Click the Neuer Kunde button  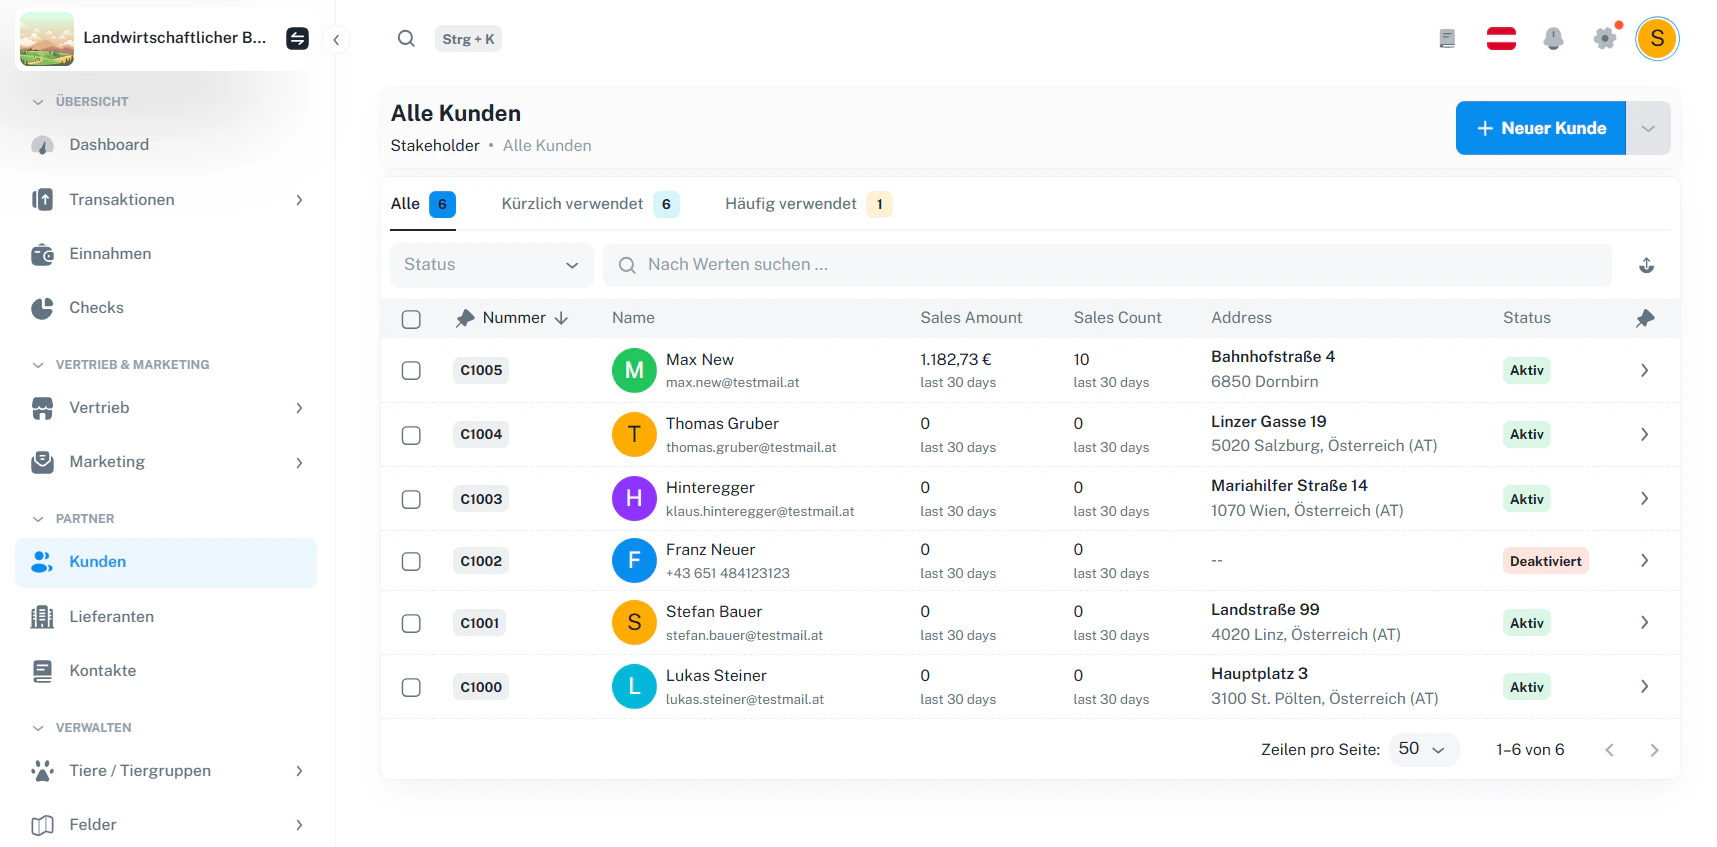tap(1541, 128)
